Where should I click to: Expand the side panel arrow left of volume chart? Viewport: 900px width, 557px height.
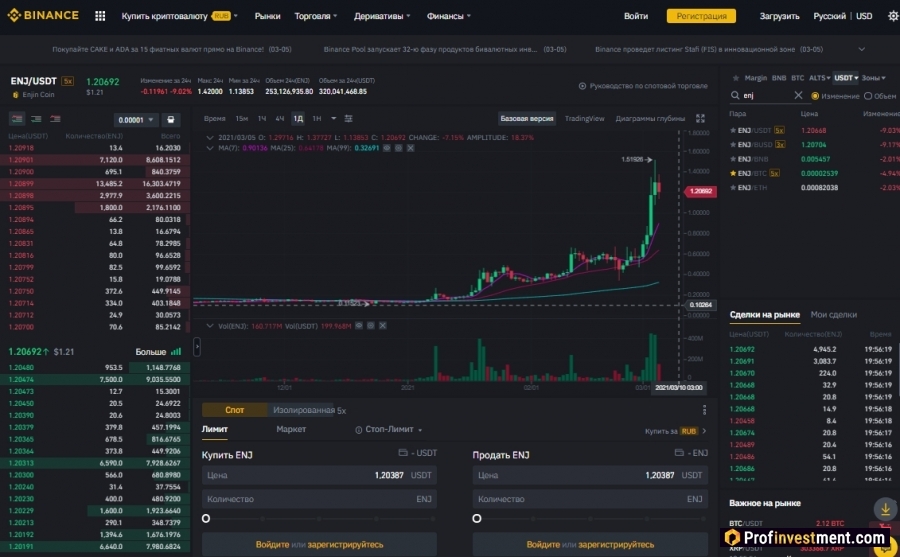pos(197,346)
